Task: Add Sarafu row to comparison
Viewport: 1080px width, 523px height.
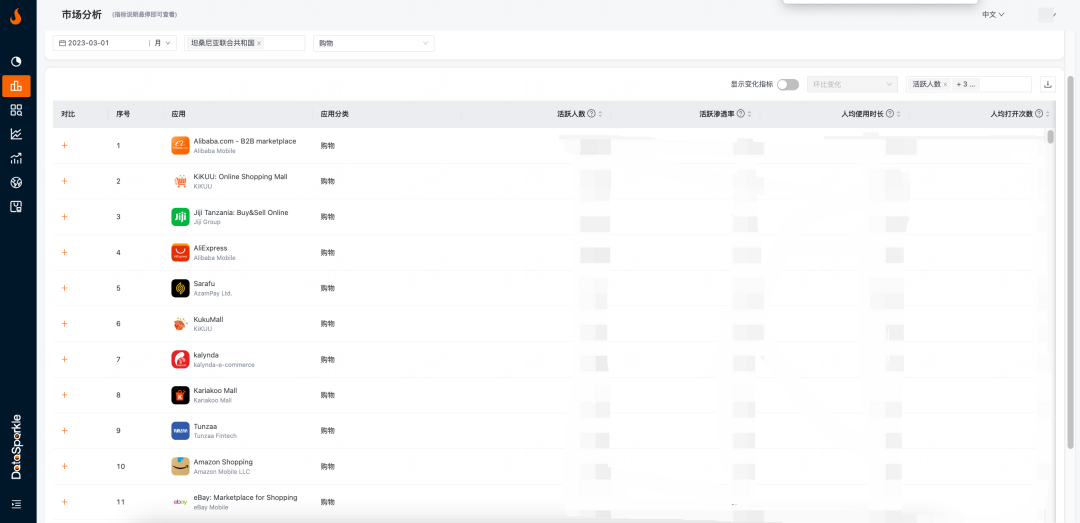Action: (65, 288)
